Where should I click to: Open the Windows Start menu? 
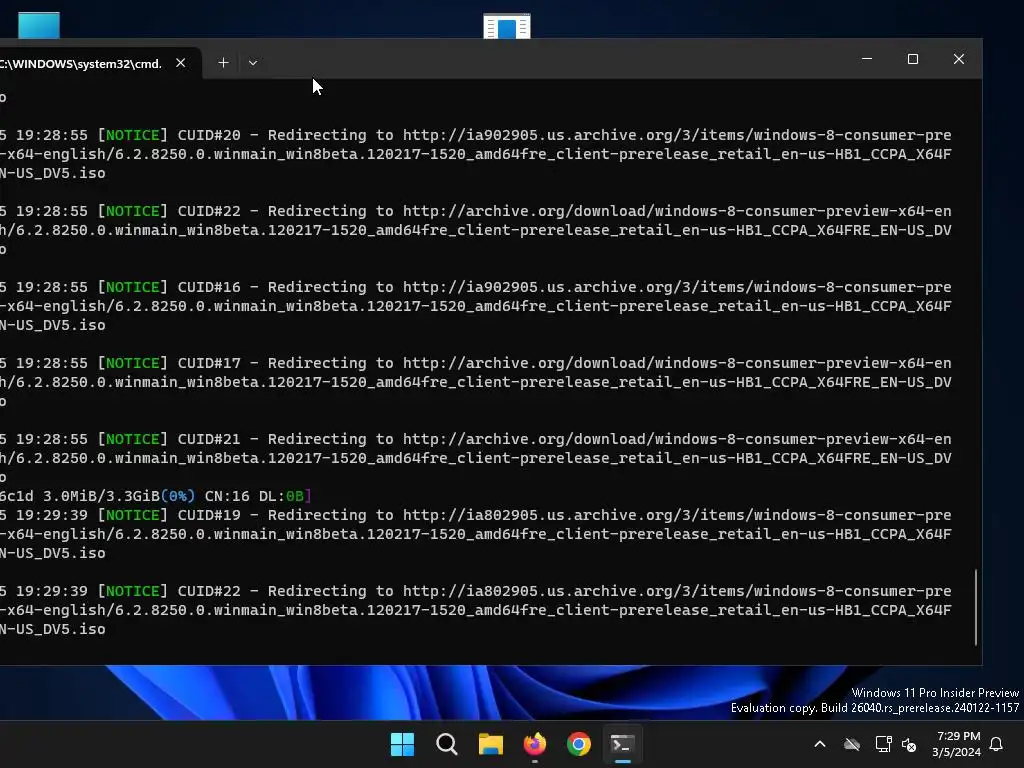(402, 744)
